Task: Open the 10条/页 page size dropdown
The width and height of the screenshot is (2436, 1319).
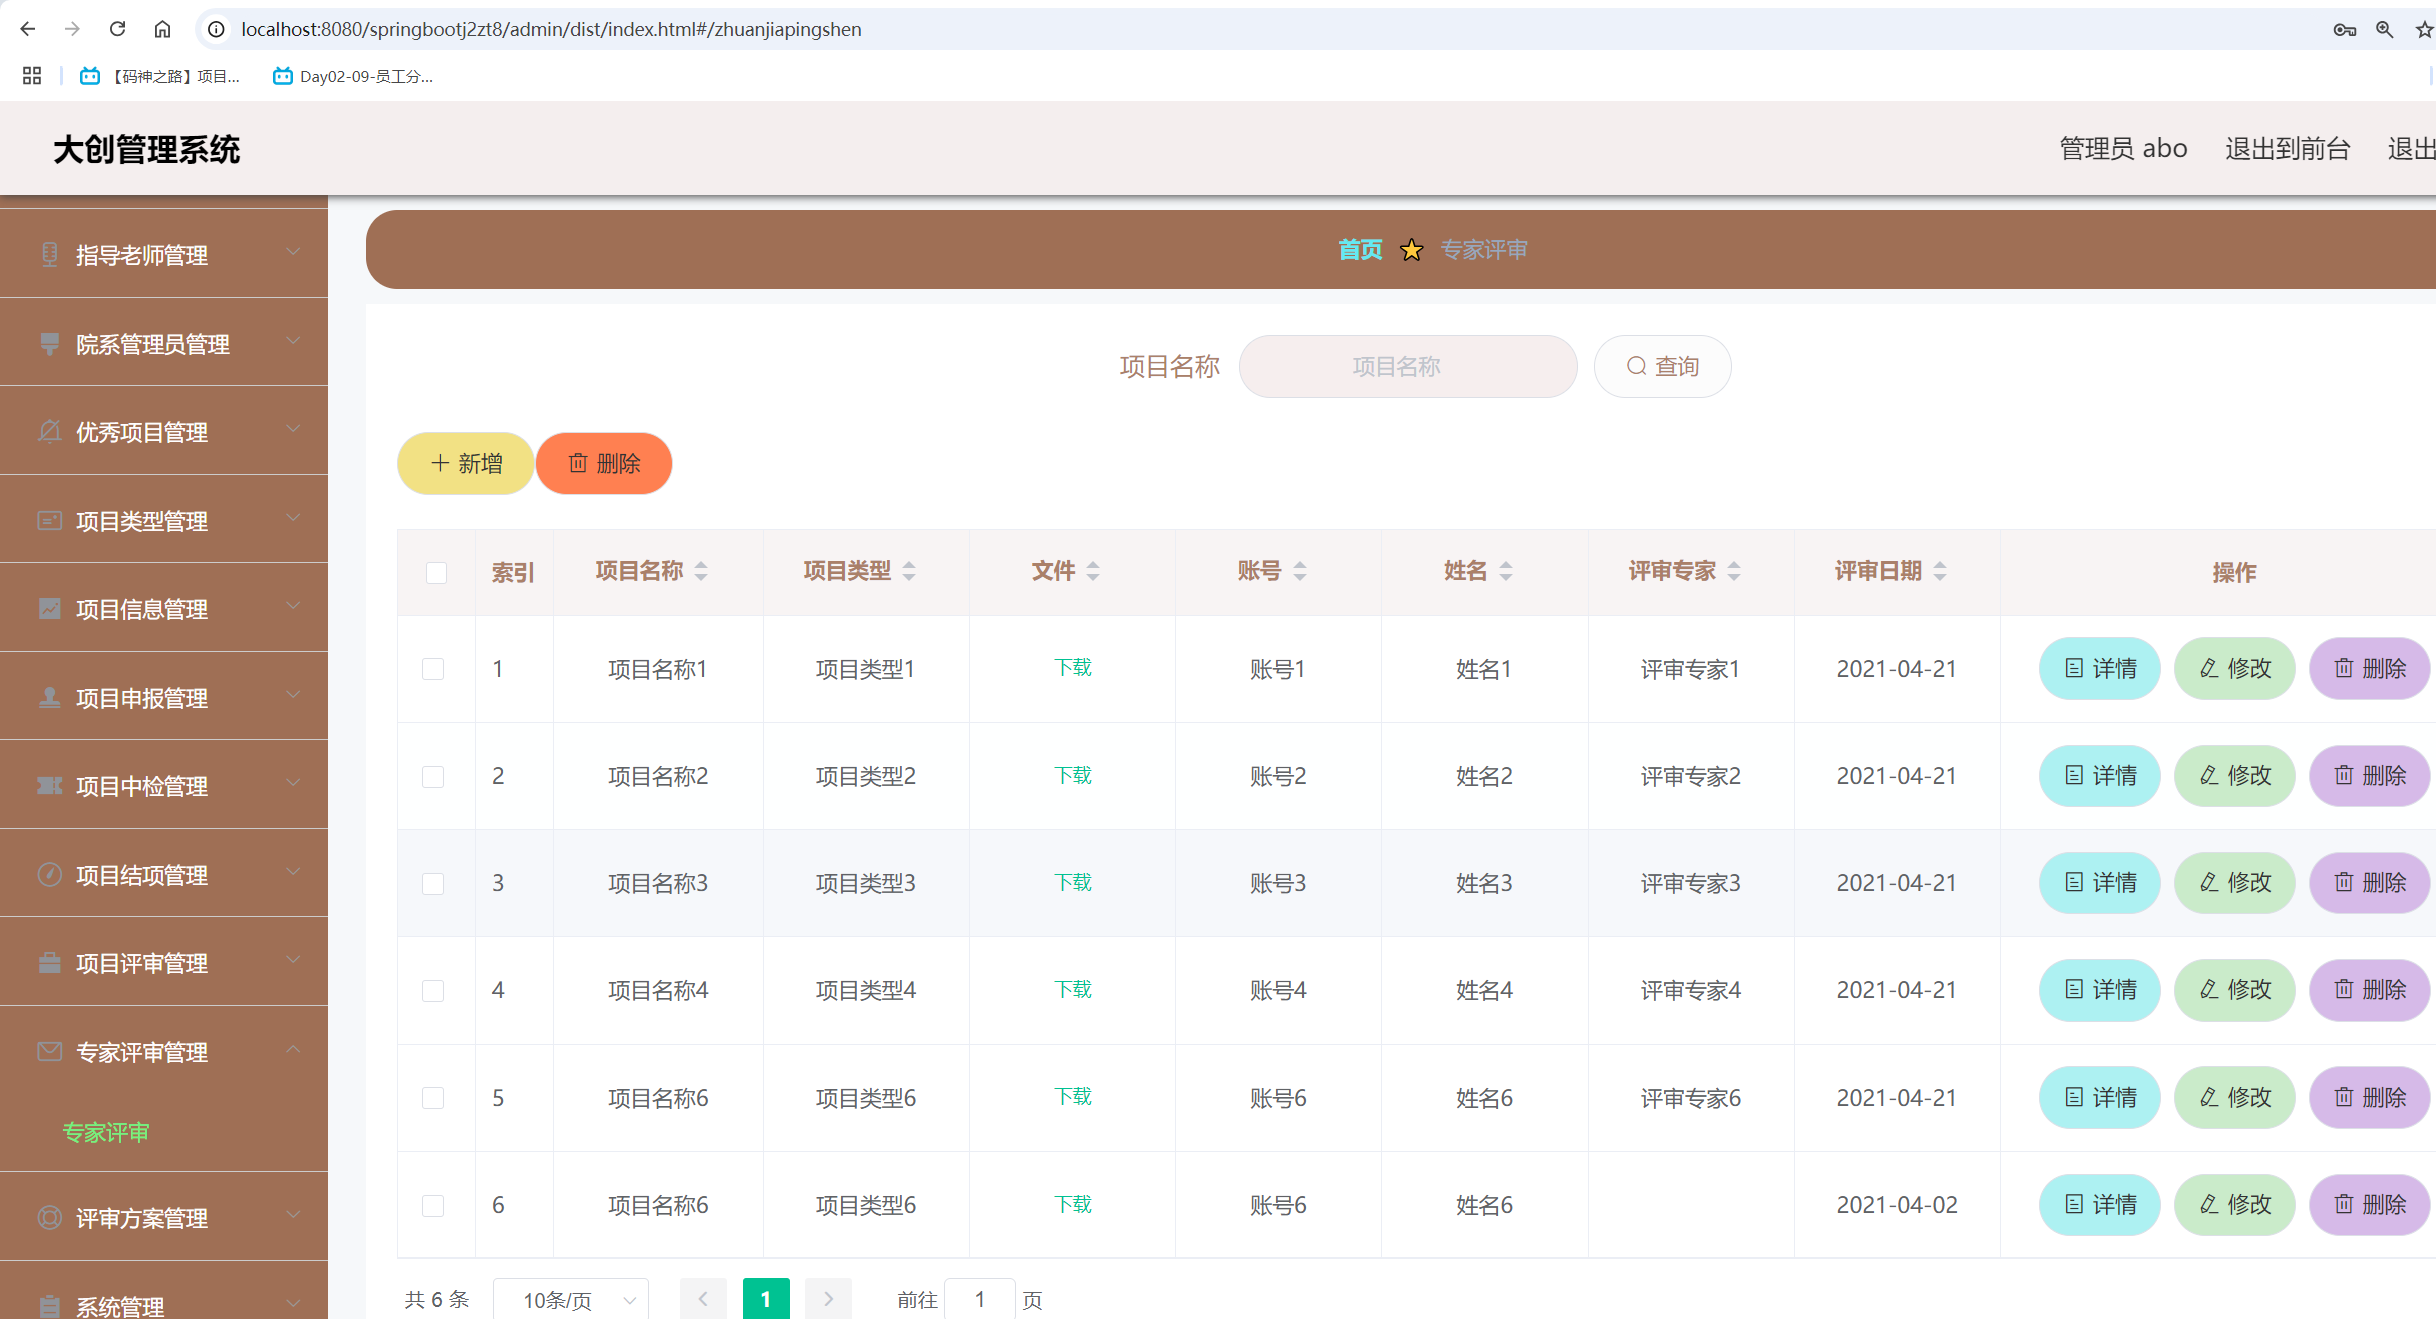Action: (x=571, y=1299)
